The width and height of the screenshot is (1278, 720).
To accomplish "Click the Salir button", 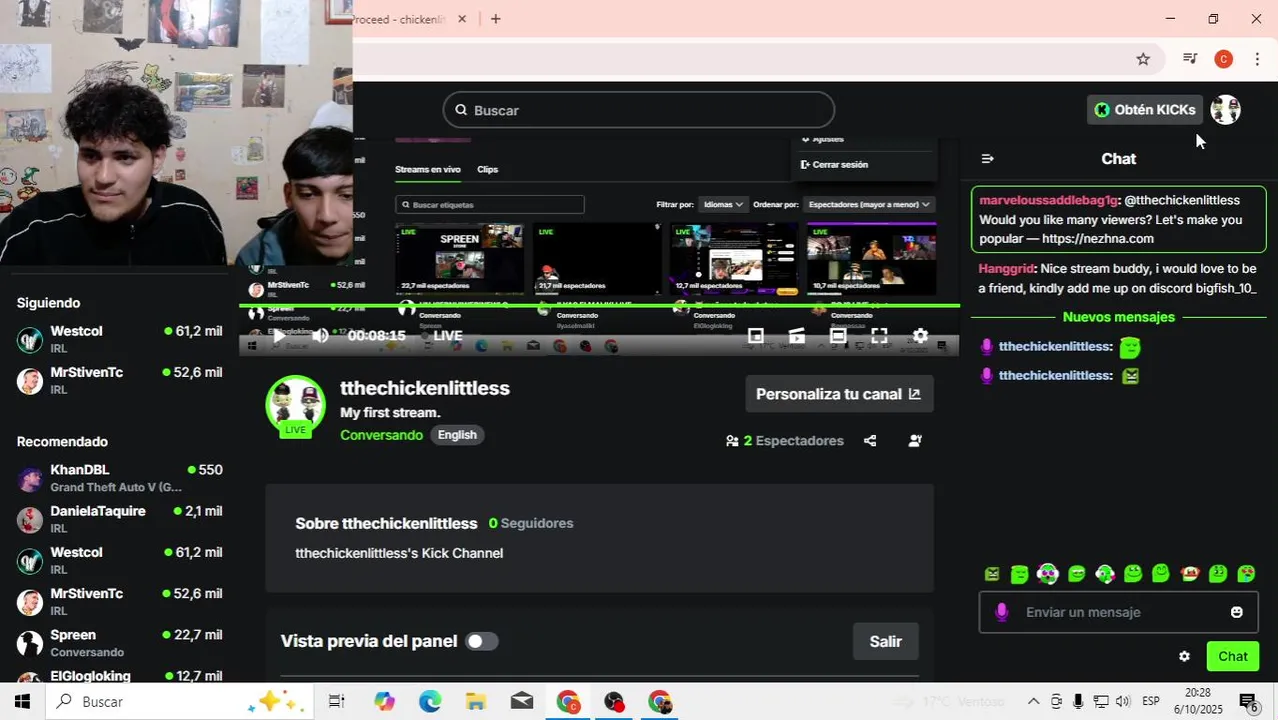I will (x=885, y=642).
